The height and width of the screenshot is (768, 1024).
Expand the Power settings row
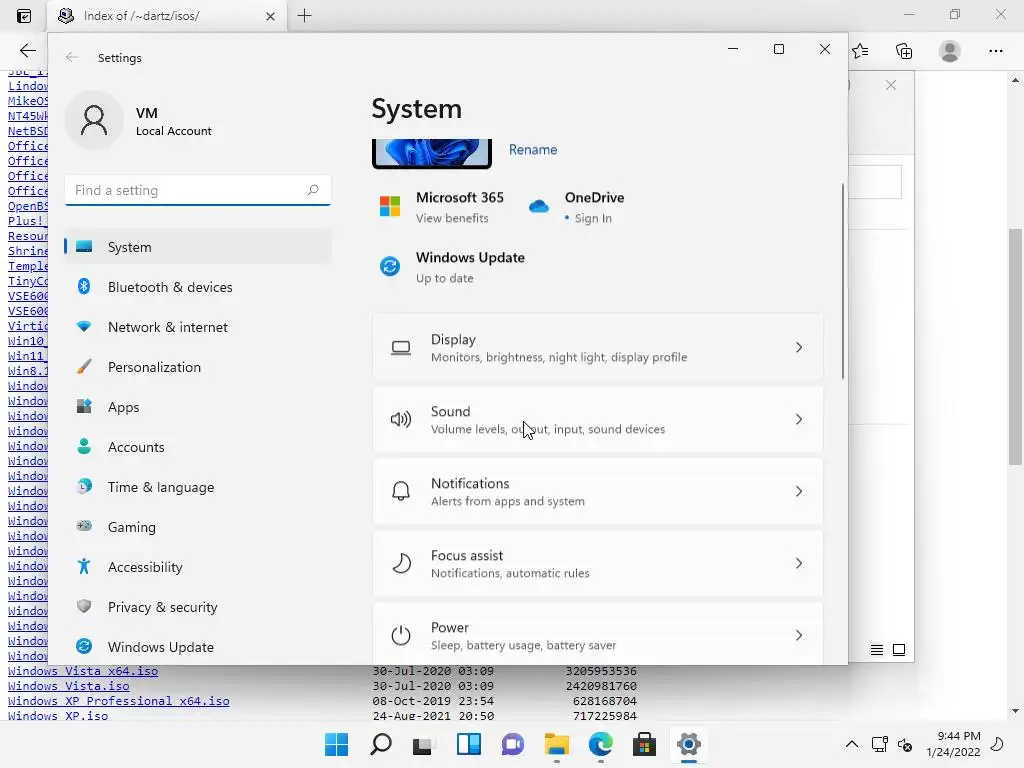pyautogui.click(x=598, y=633)
